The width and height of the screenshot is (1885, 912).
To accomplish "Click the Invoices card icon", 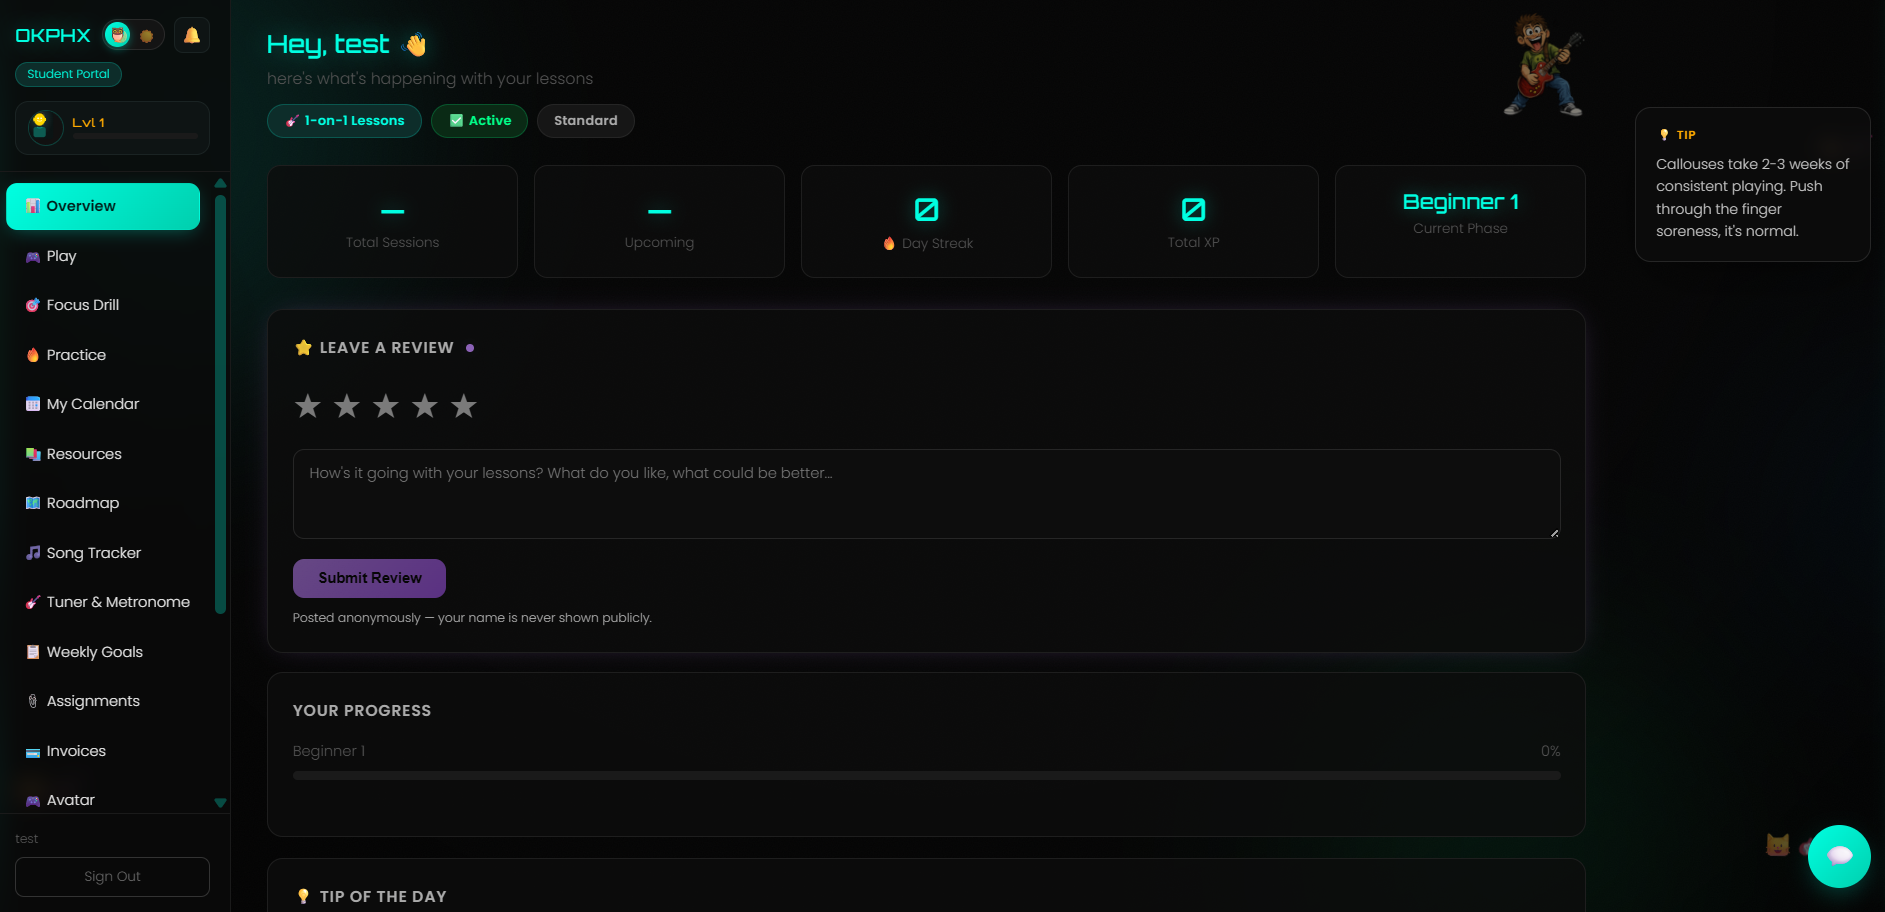I will [33, 752].
